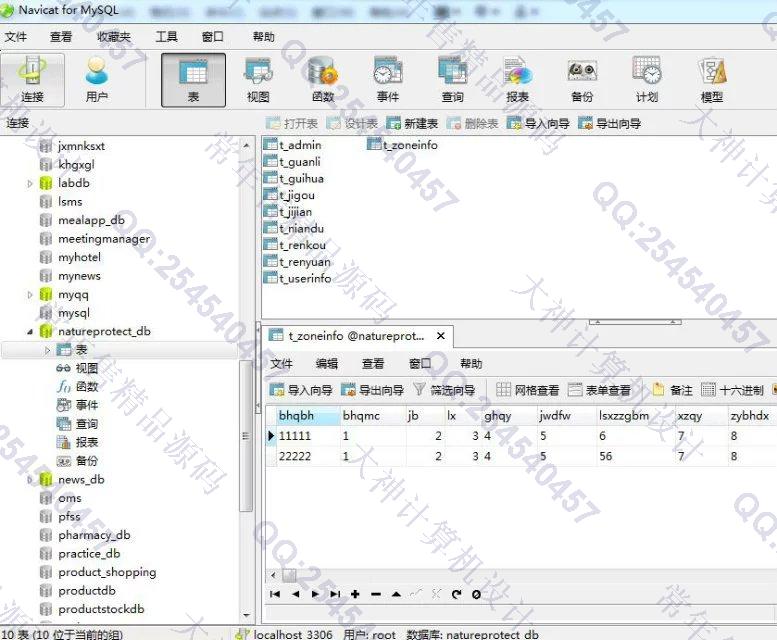Image resolution: width=777 pixels, height=640 pixels.
Task: Click the refresh records icon
Action: (x=456, y=594)
